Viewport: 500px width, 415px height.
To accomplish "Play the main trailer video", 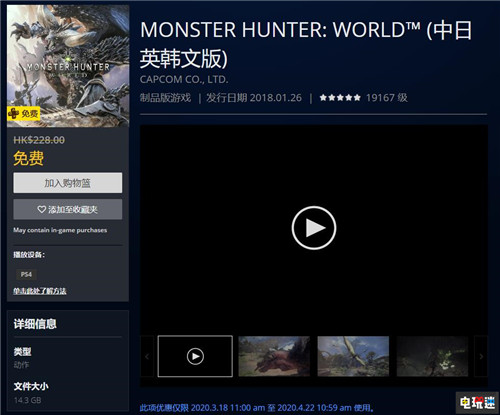I will point(314,228).
